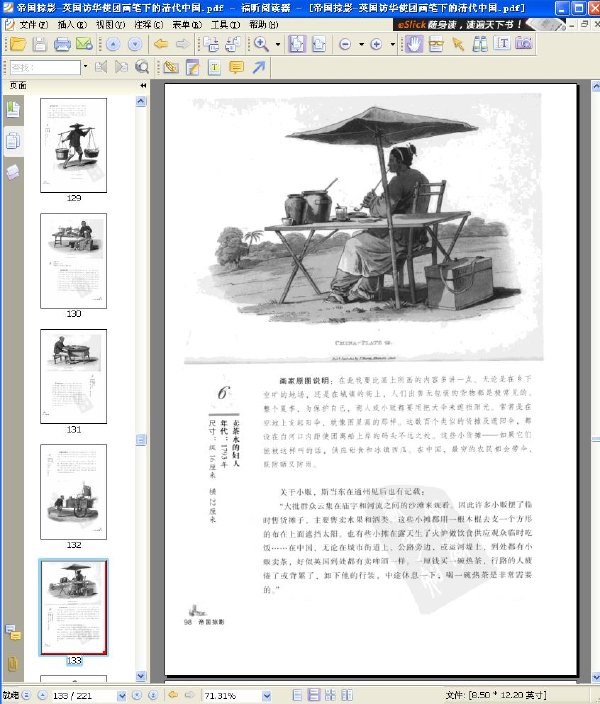This screenshot has height=704, width=600.
Task: Open the 表单 (Forms) menu
Action: point(187,25)
